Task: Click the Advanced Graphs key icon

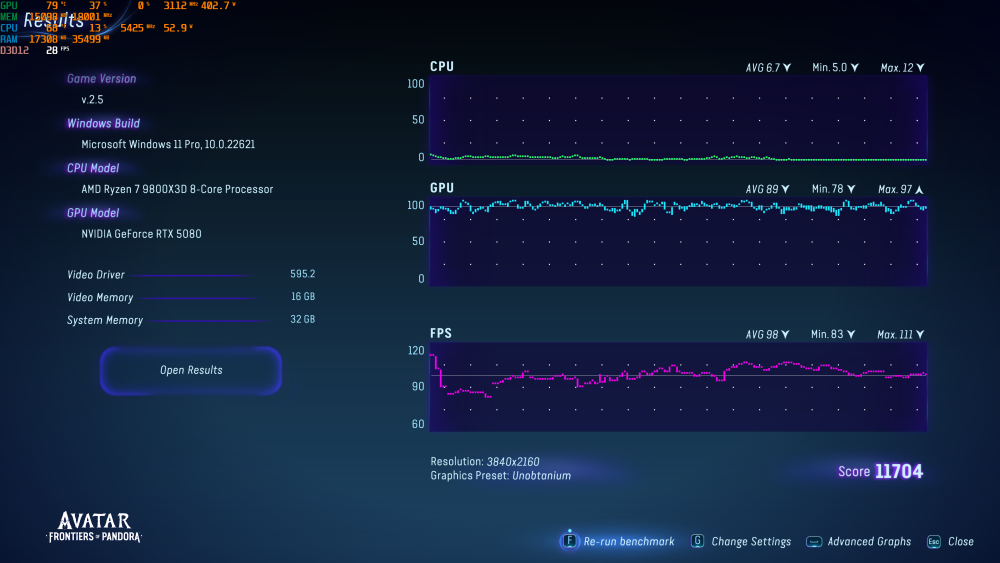Action: [814, 541]
